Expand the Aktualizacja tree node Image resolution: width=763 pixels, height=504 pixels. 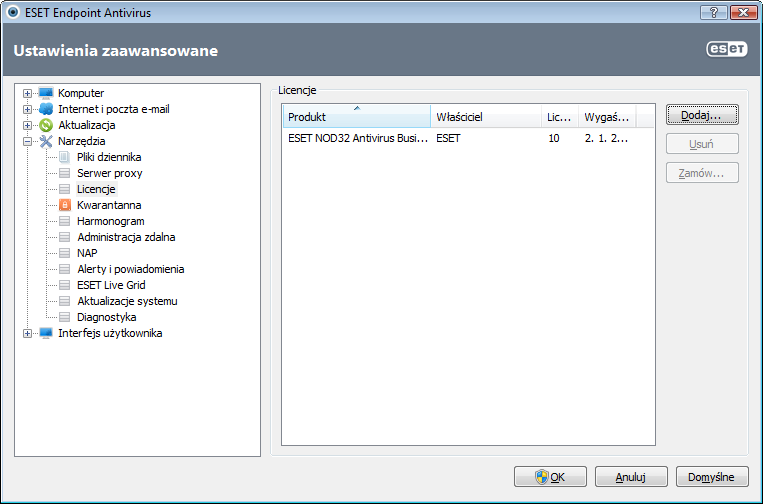27,125
